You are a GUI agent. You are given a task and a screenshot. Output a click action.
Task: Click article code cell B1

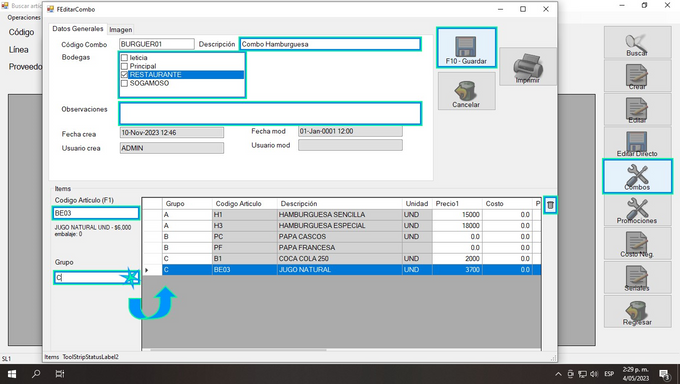pyautogui.click(x=245, y=259)
